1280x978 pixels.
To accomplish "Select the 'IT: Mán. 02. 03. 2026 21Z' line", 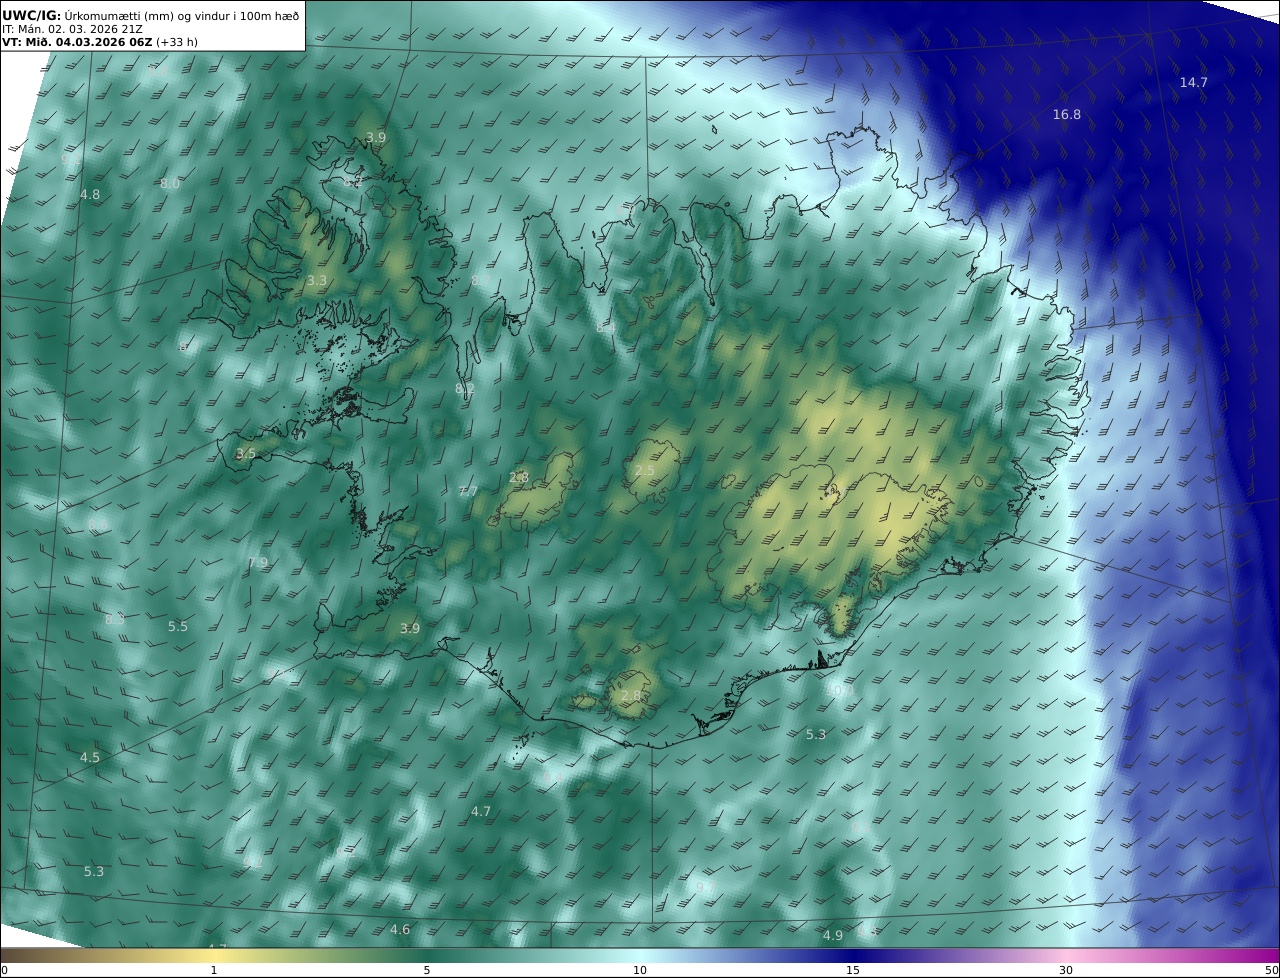I will [72, 29].
